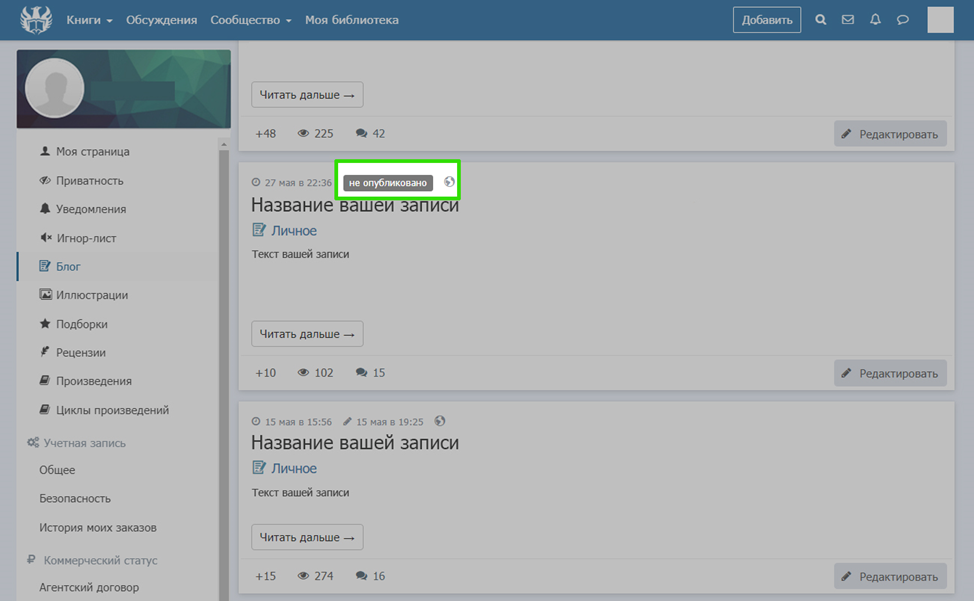Viewport: 974px width, 601px height.
Task: Click the 15 мая в 19:25 edit timestamp
Action: click(389, 422)
